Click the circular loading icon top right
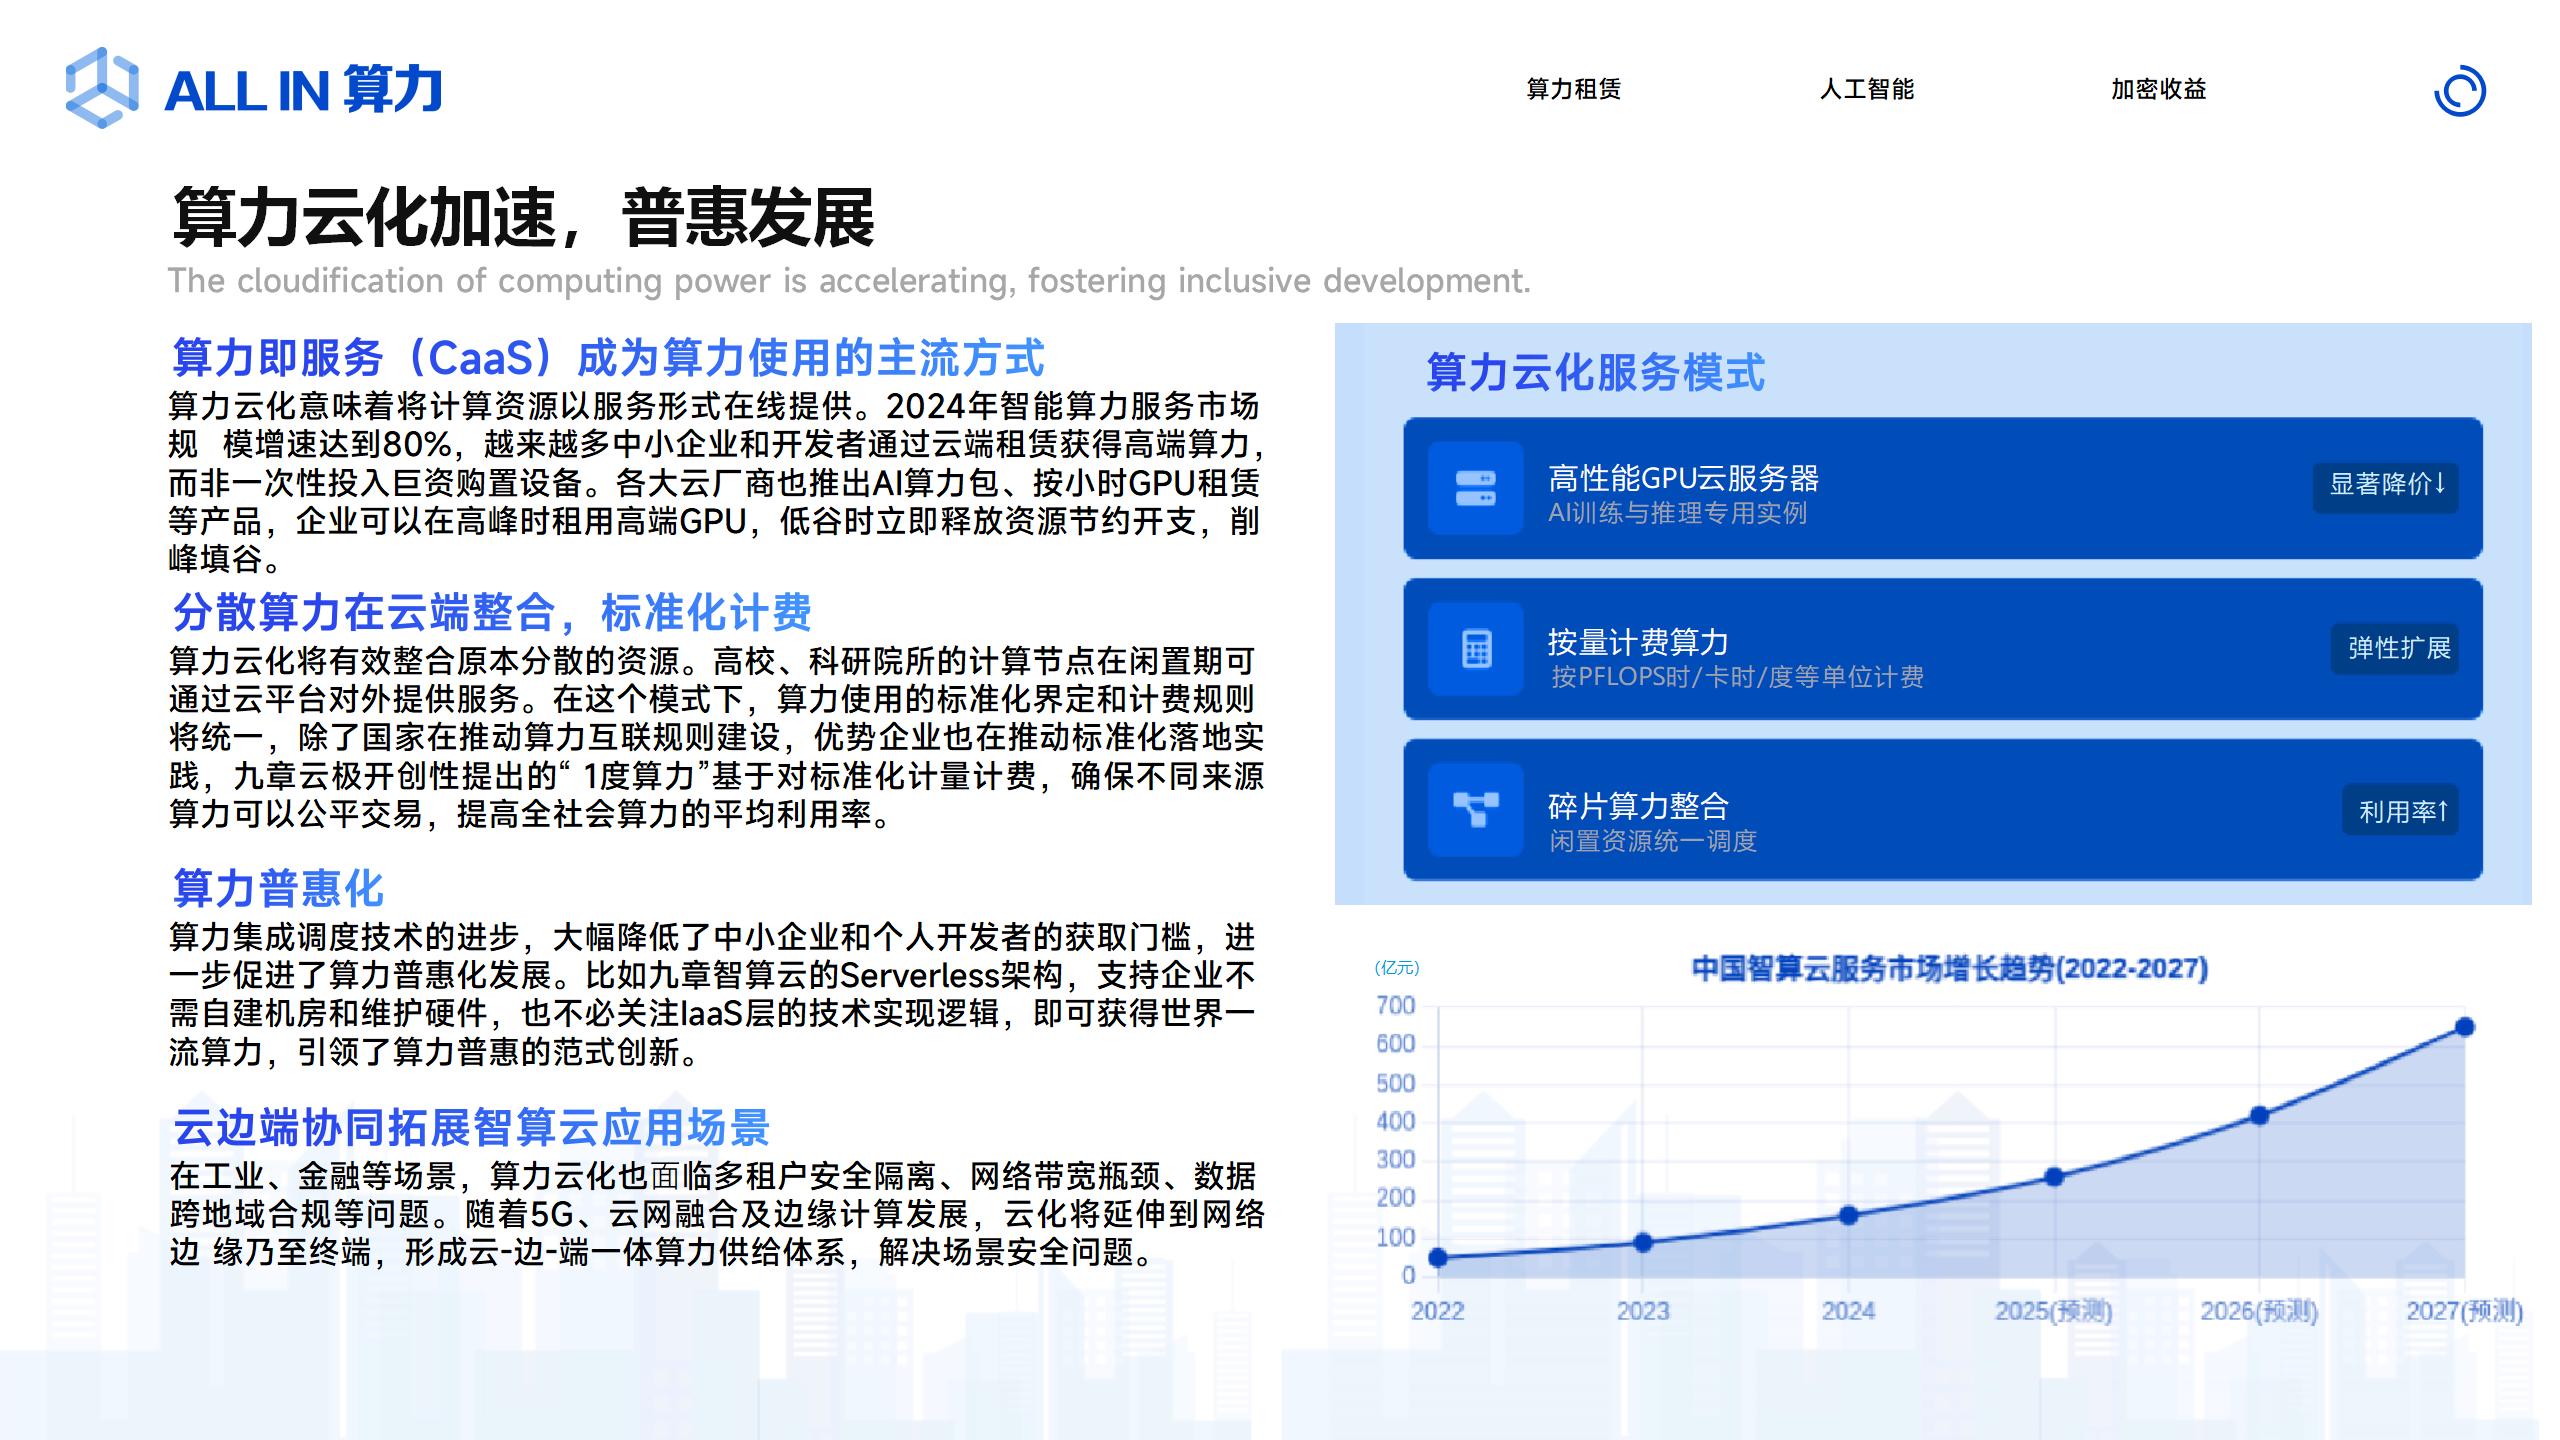 [x=2459, y=91]
